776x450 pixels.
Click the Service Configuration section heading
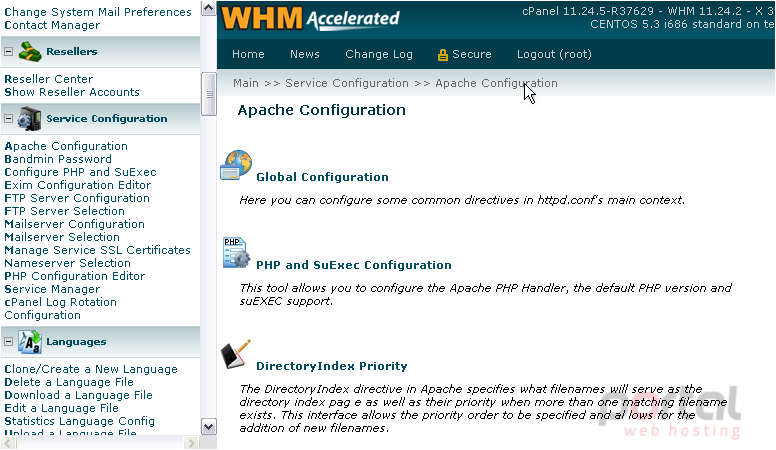point(107,119)
